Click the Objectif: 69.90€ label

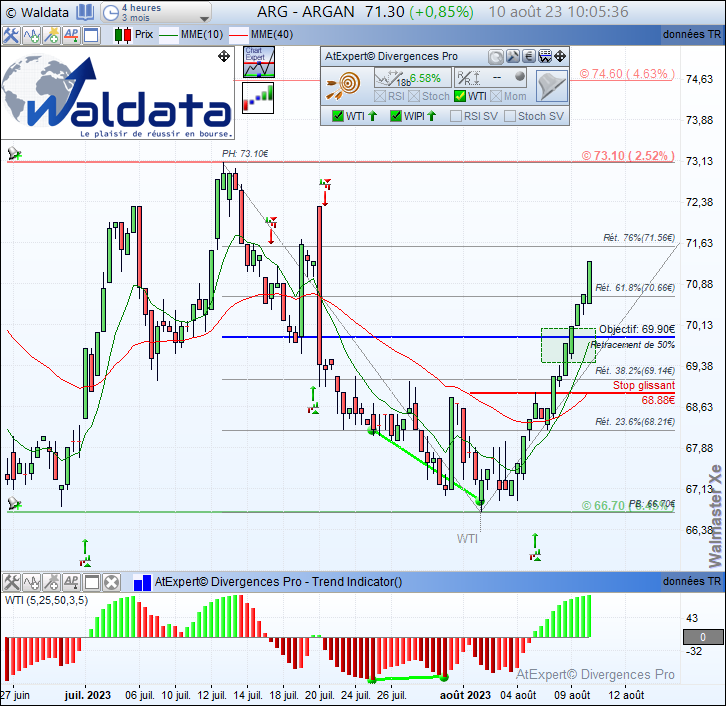(x=637, y=329)
